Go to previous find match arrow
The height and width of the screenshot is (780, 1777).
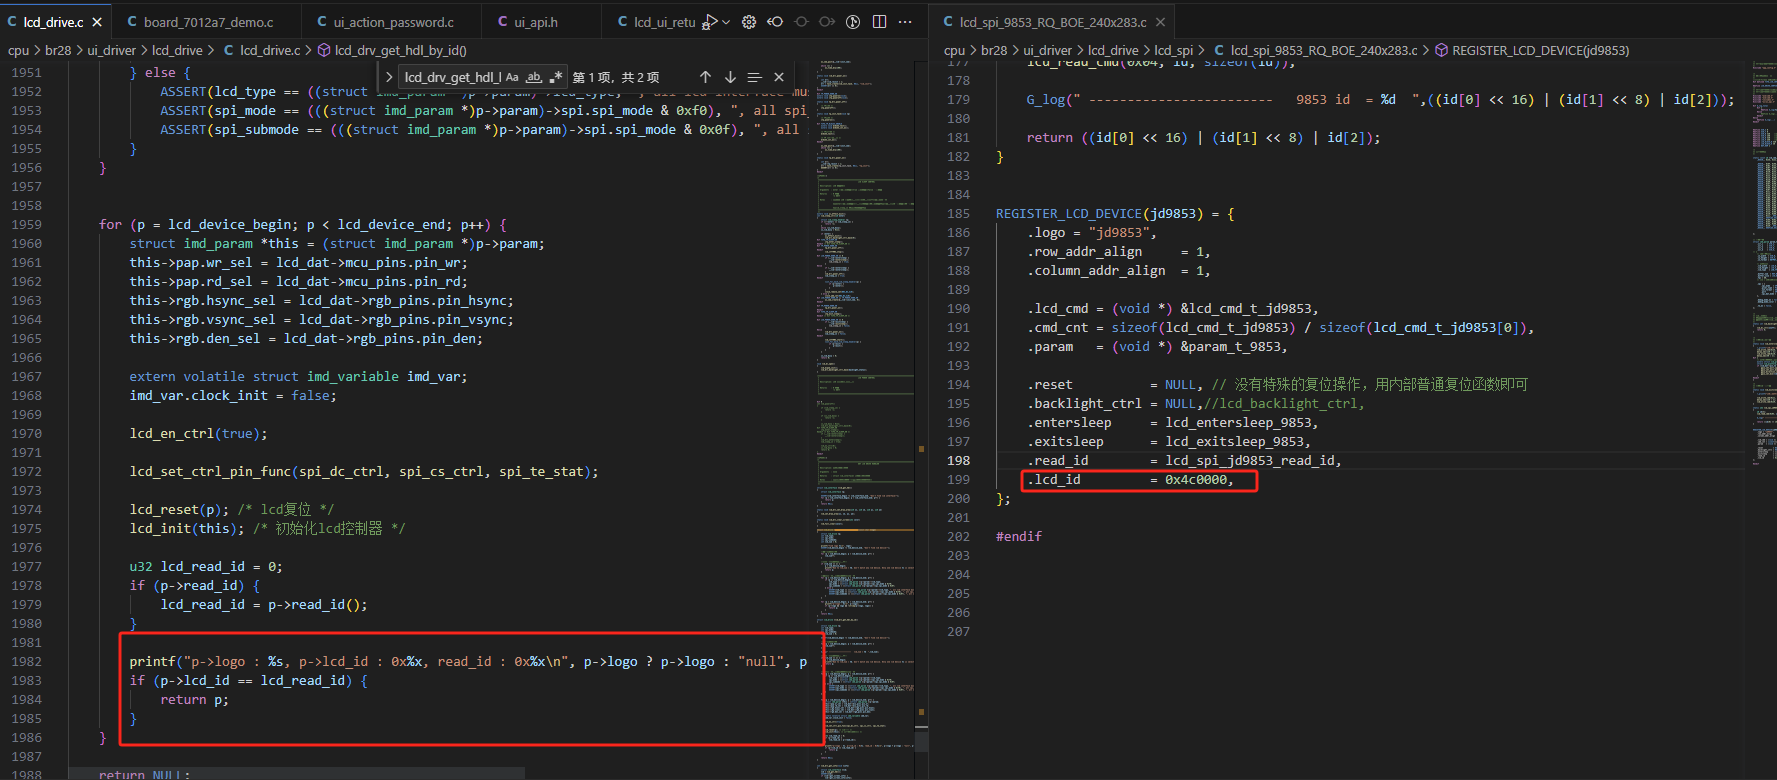(705, 77)
